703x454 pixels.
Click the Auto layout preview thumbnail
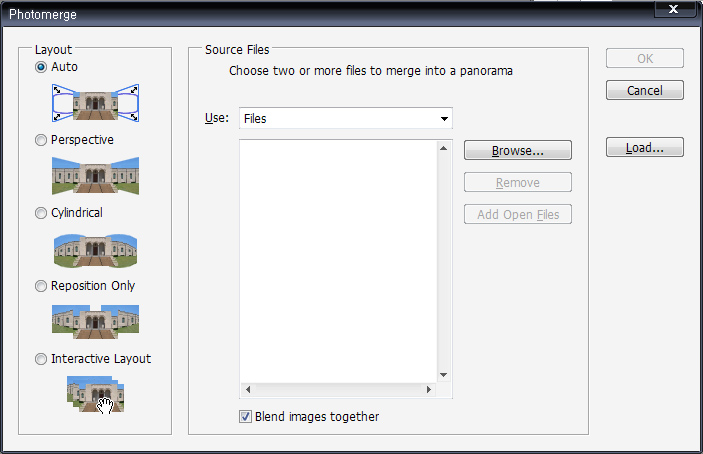95,102
